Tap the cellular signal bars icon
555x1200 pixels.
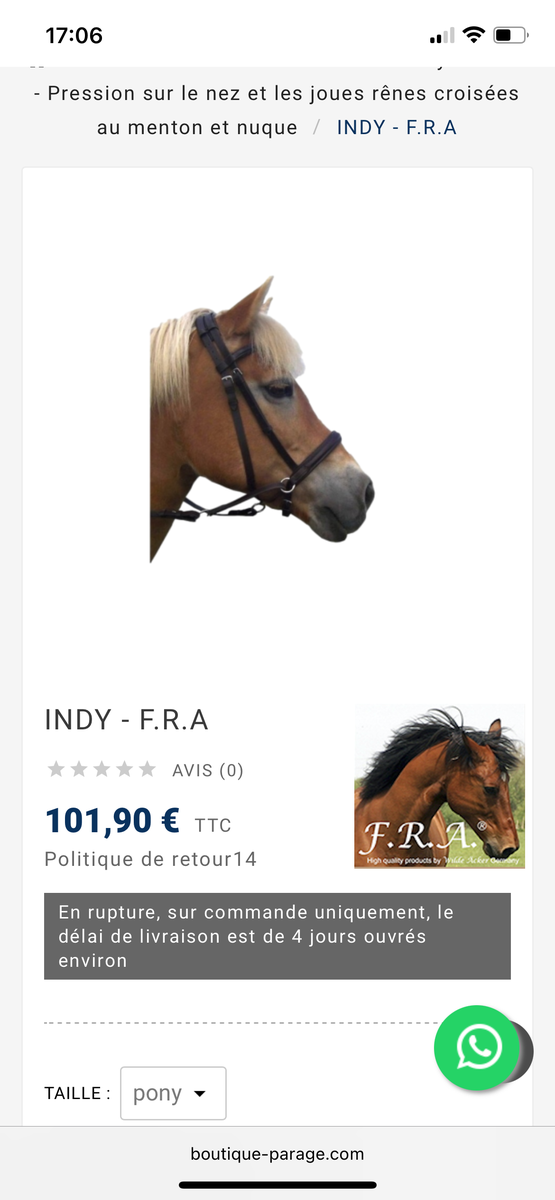click(x=441, y=36)
